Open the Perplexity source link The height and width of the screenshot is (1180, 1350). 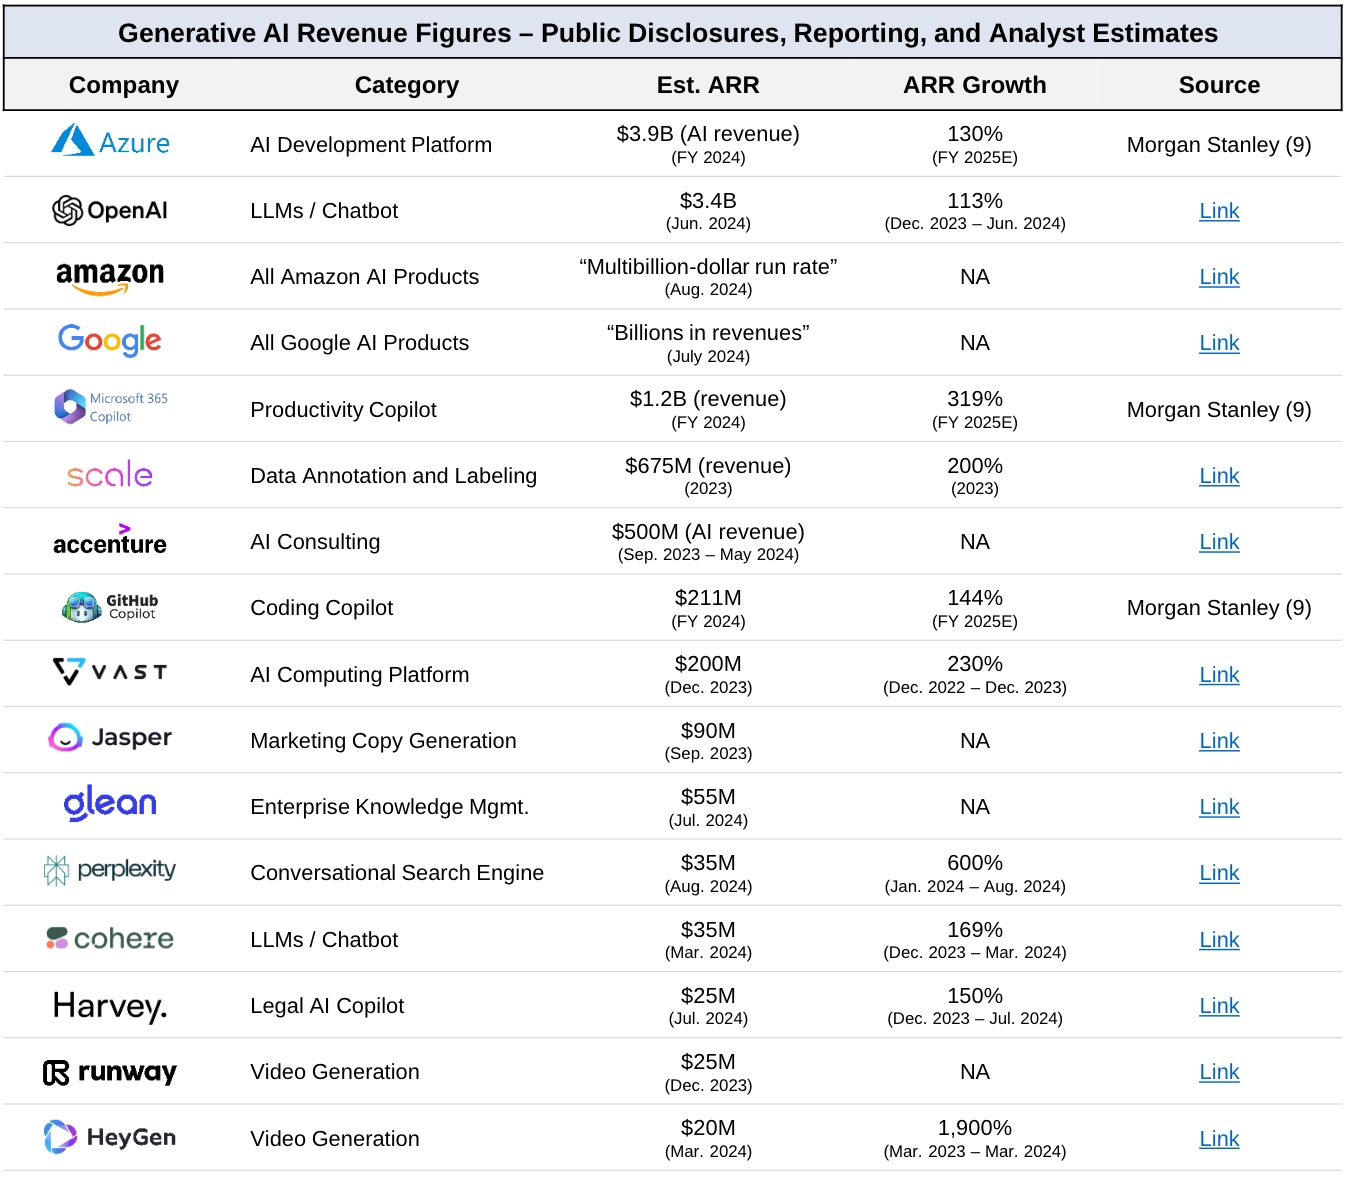point(1218,873)
